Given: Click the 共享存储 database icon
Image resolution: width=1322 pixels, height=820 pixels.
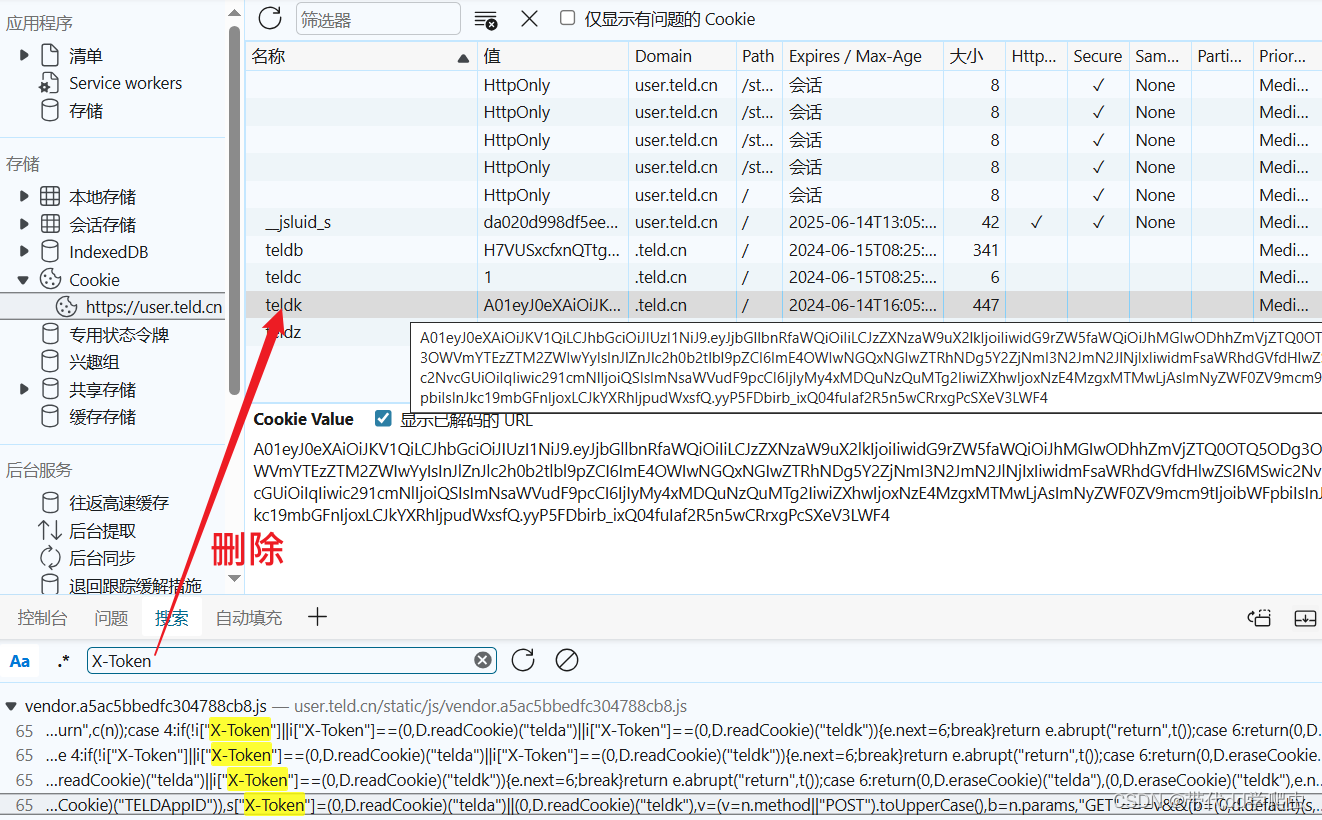Looking at the screenshot, I should (x=50, y=390).
